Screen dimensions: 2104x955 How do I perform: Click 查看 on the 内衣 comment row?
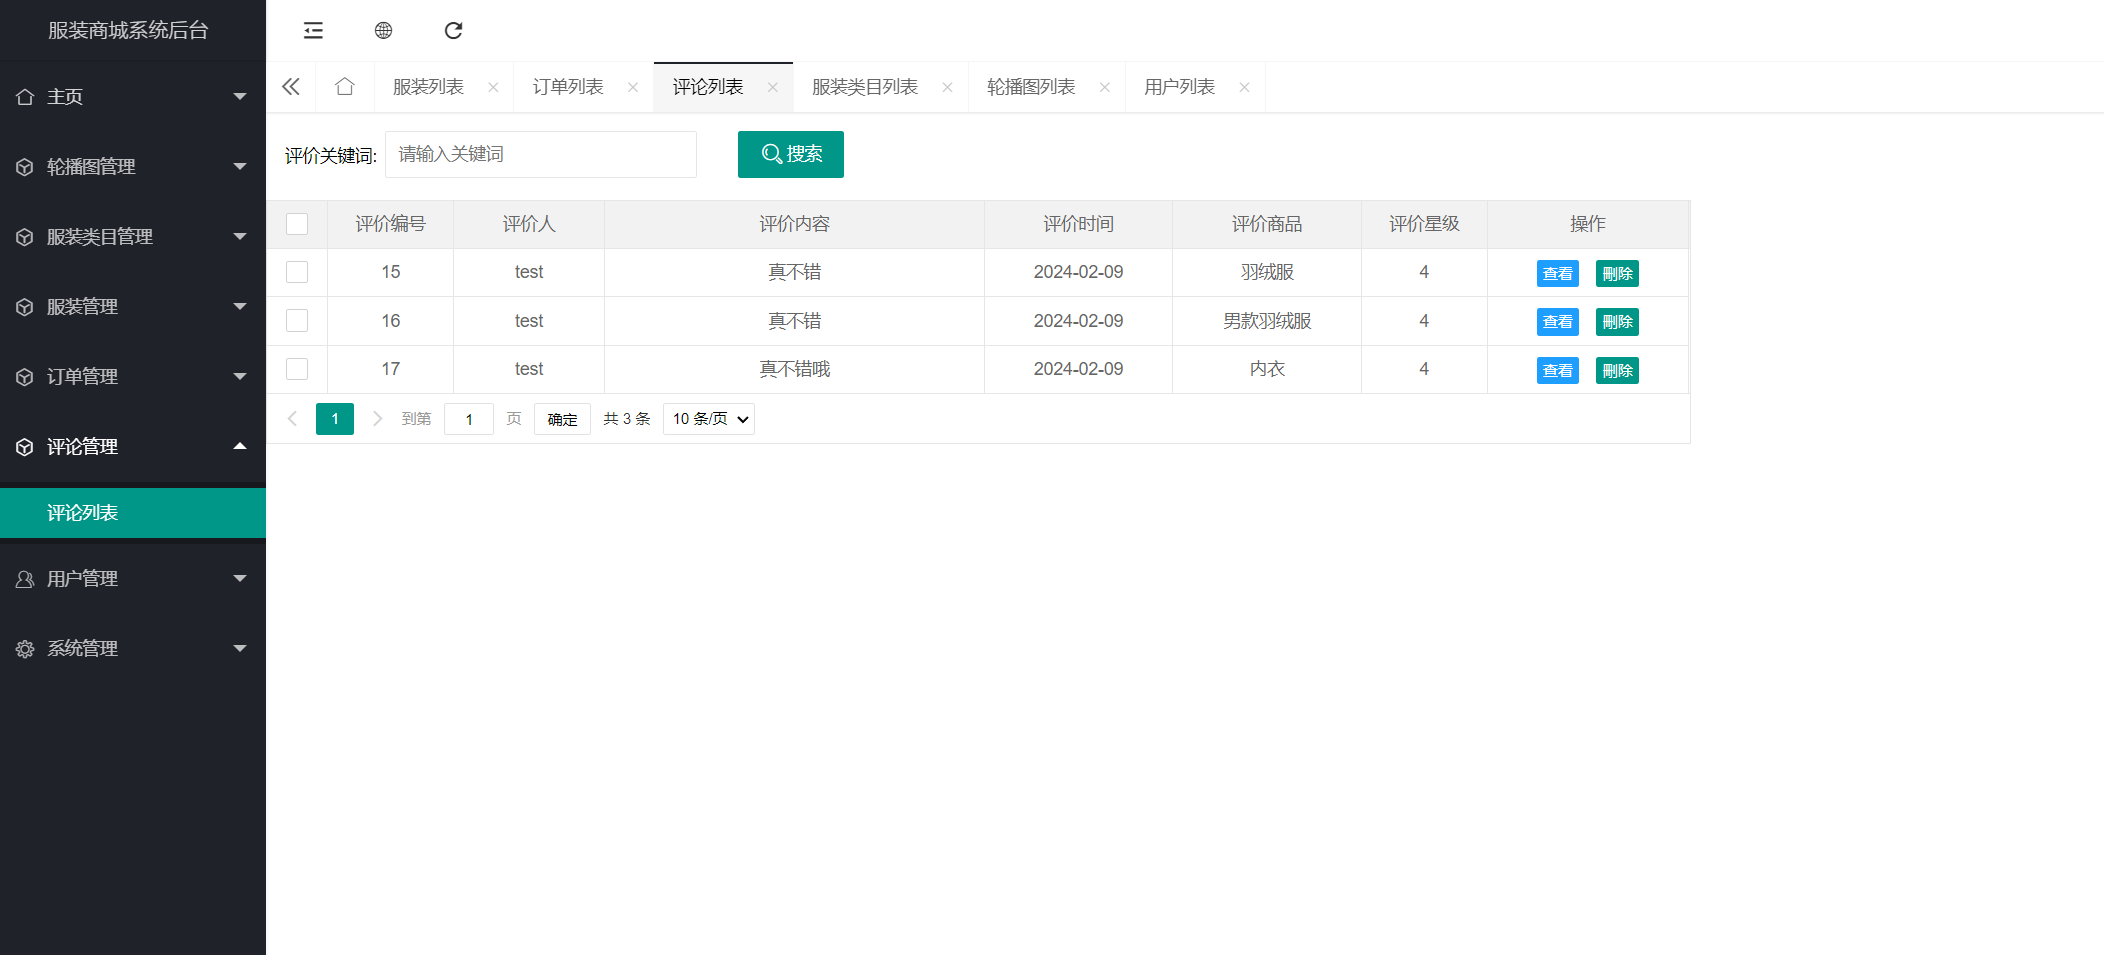[x=1557, y=369]
